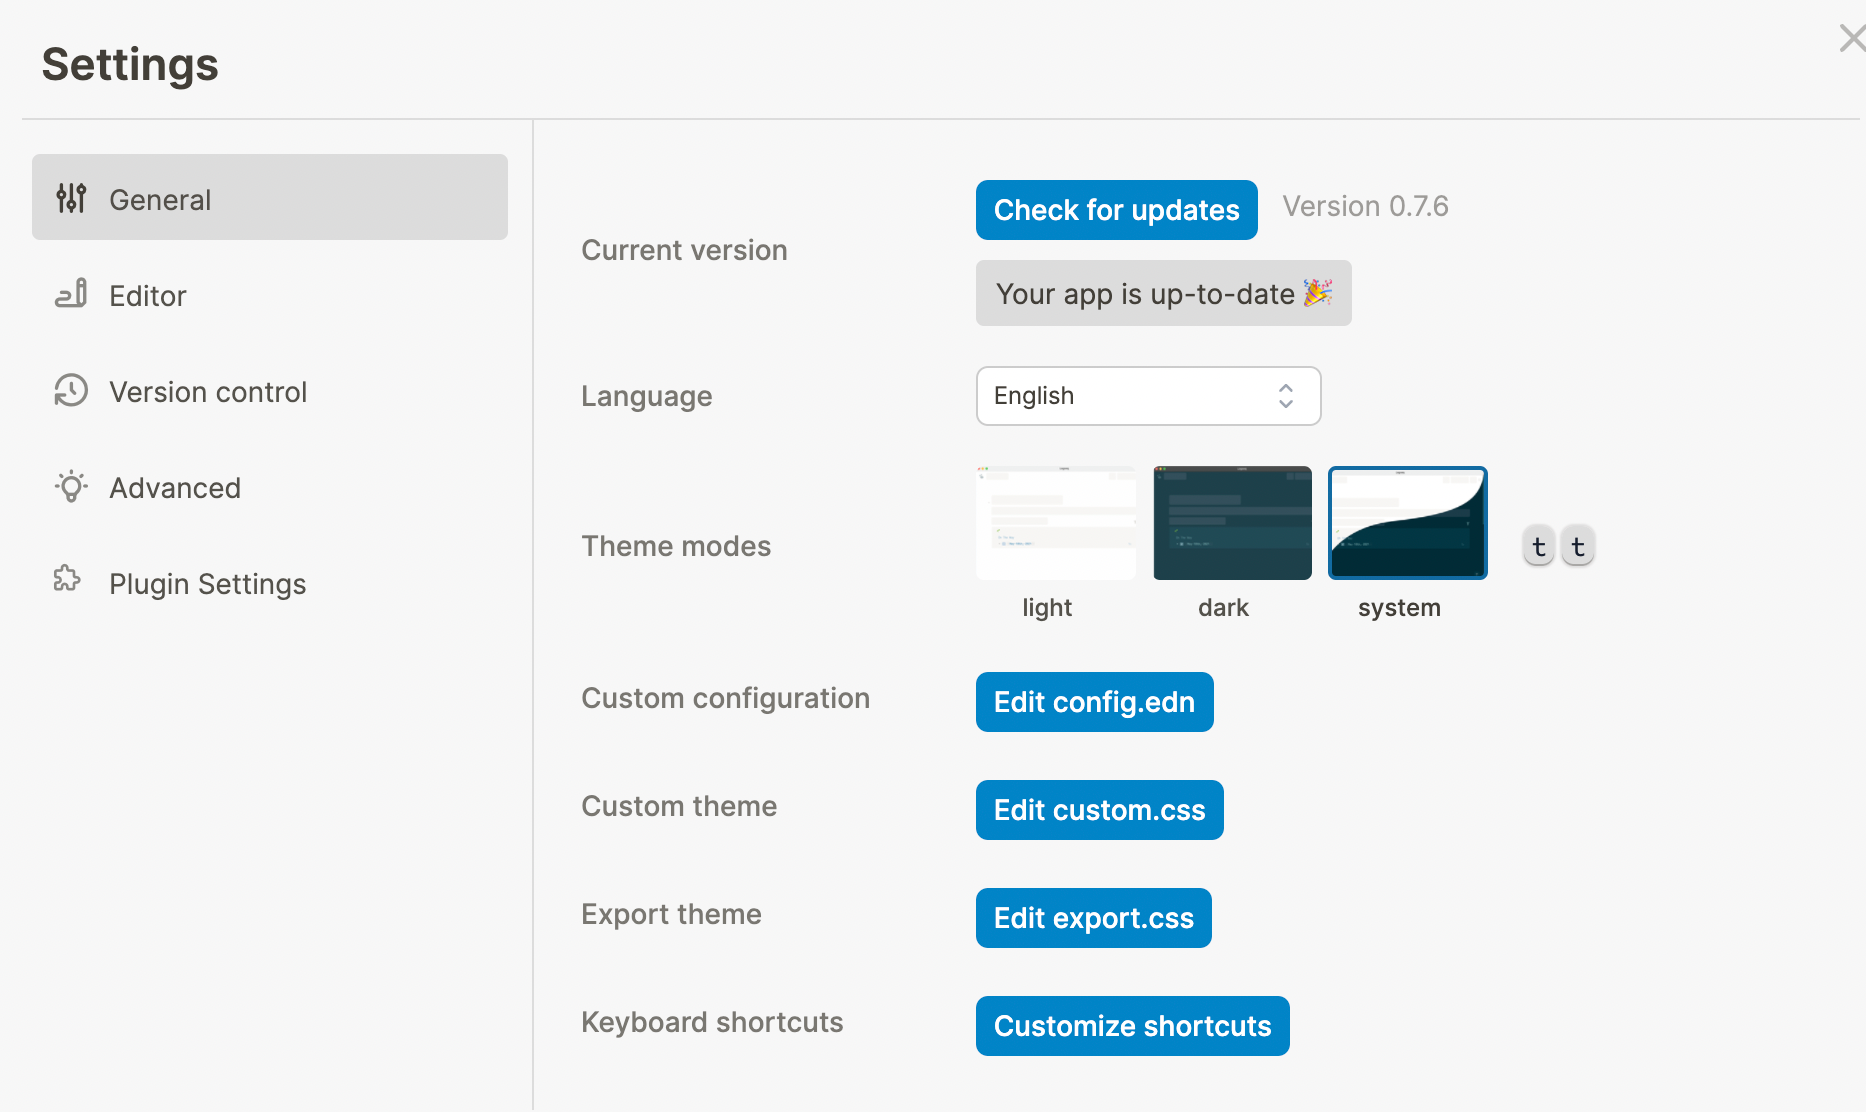Open the Language dropdown

coord(1148,396)
